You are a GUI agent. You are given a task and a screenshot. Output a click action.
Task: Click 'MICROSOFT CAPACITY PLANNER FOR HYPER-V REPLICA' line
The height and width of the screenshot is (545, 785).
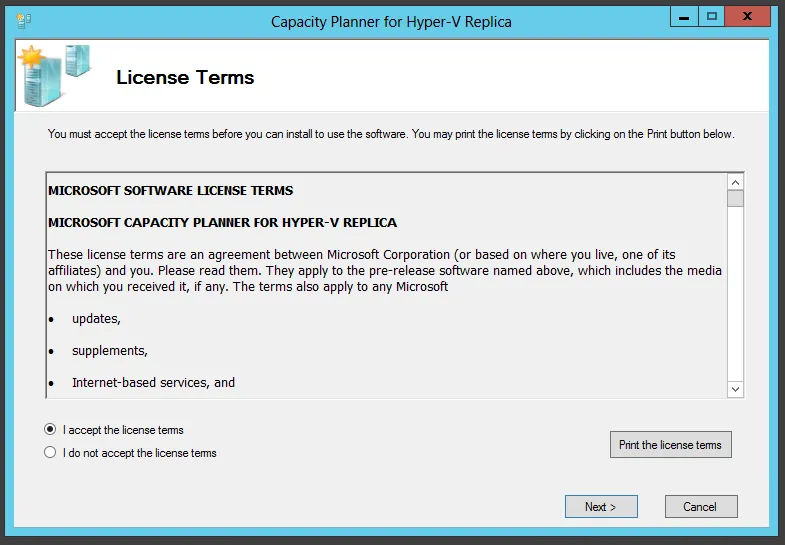[x=222, y=223]
